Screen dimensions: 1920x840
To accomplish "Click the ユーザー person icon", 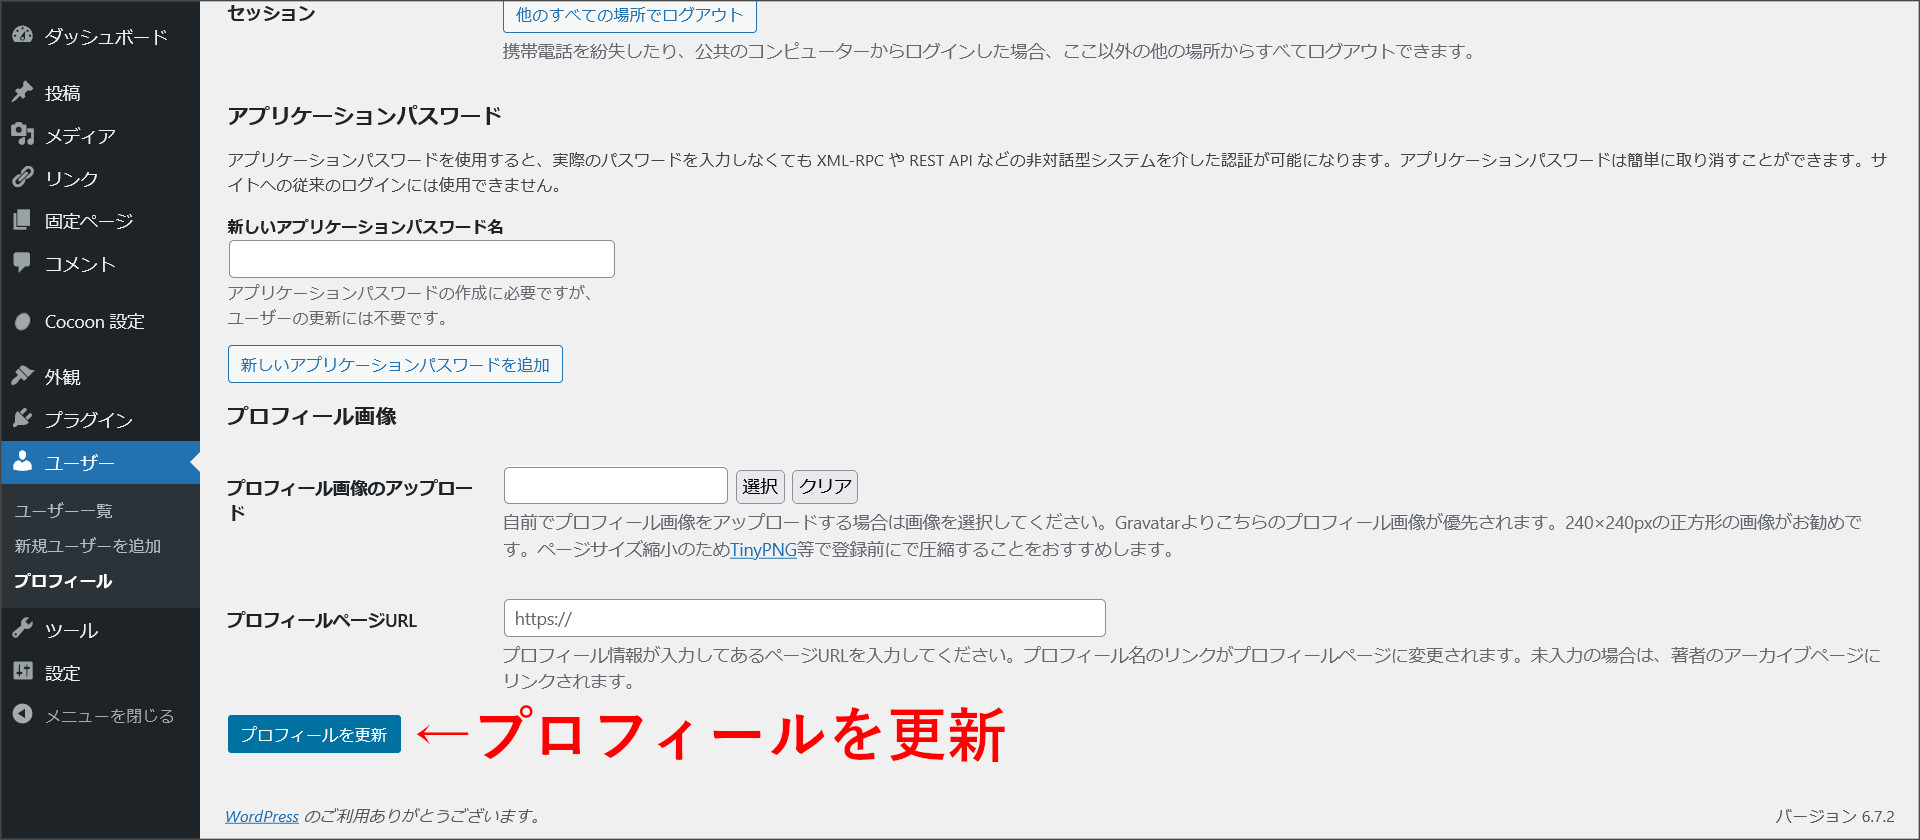I will coord(22,461).
